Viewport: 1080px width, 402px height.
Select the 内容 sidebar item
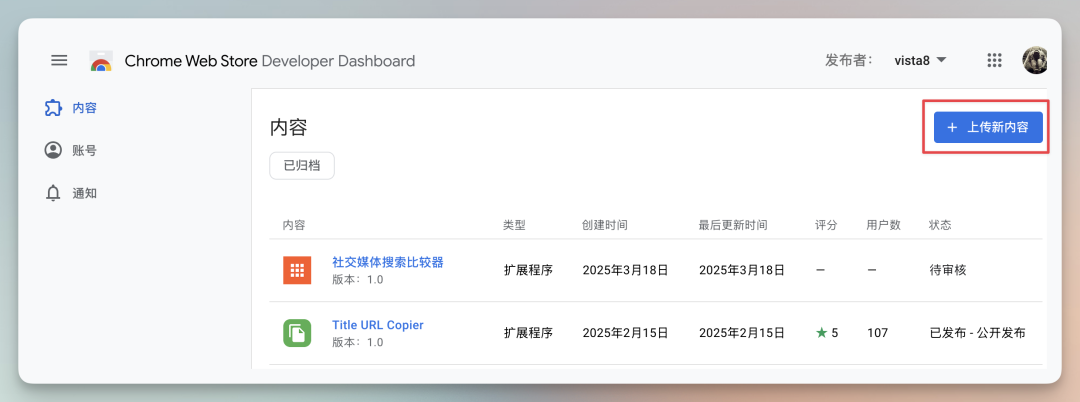point(71,108)
